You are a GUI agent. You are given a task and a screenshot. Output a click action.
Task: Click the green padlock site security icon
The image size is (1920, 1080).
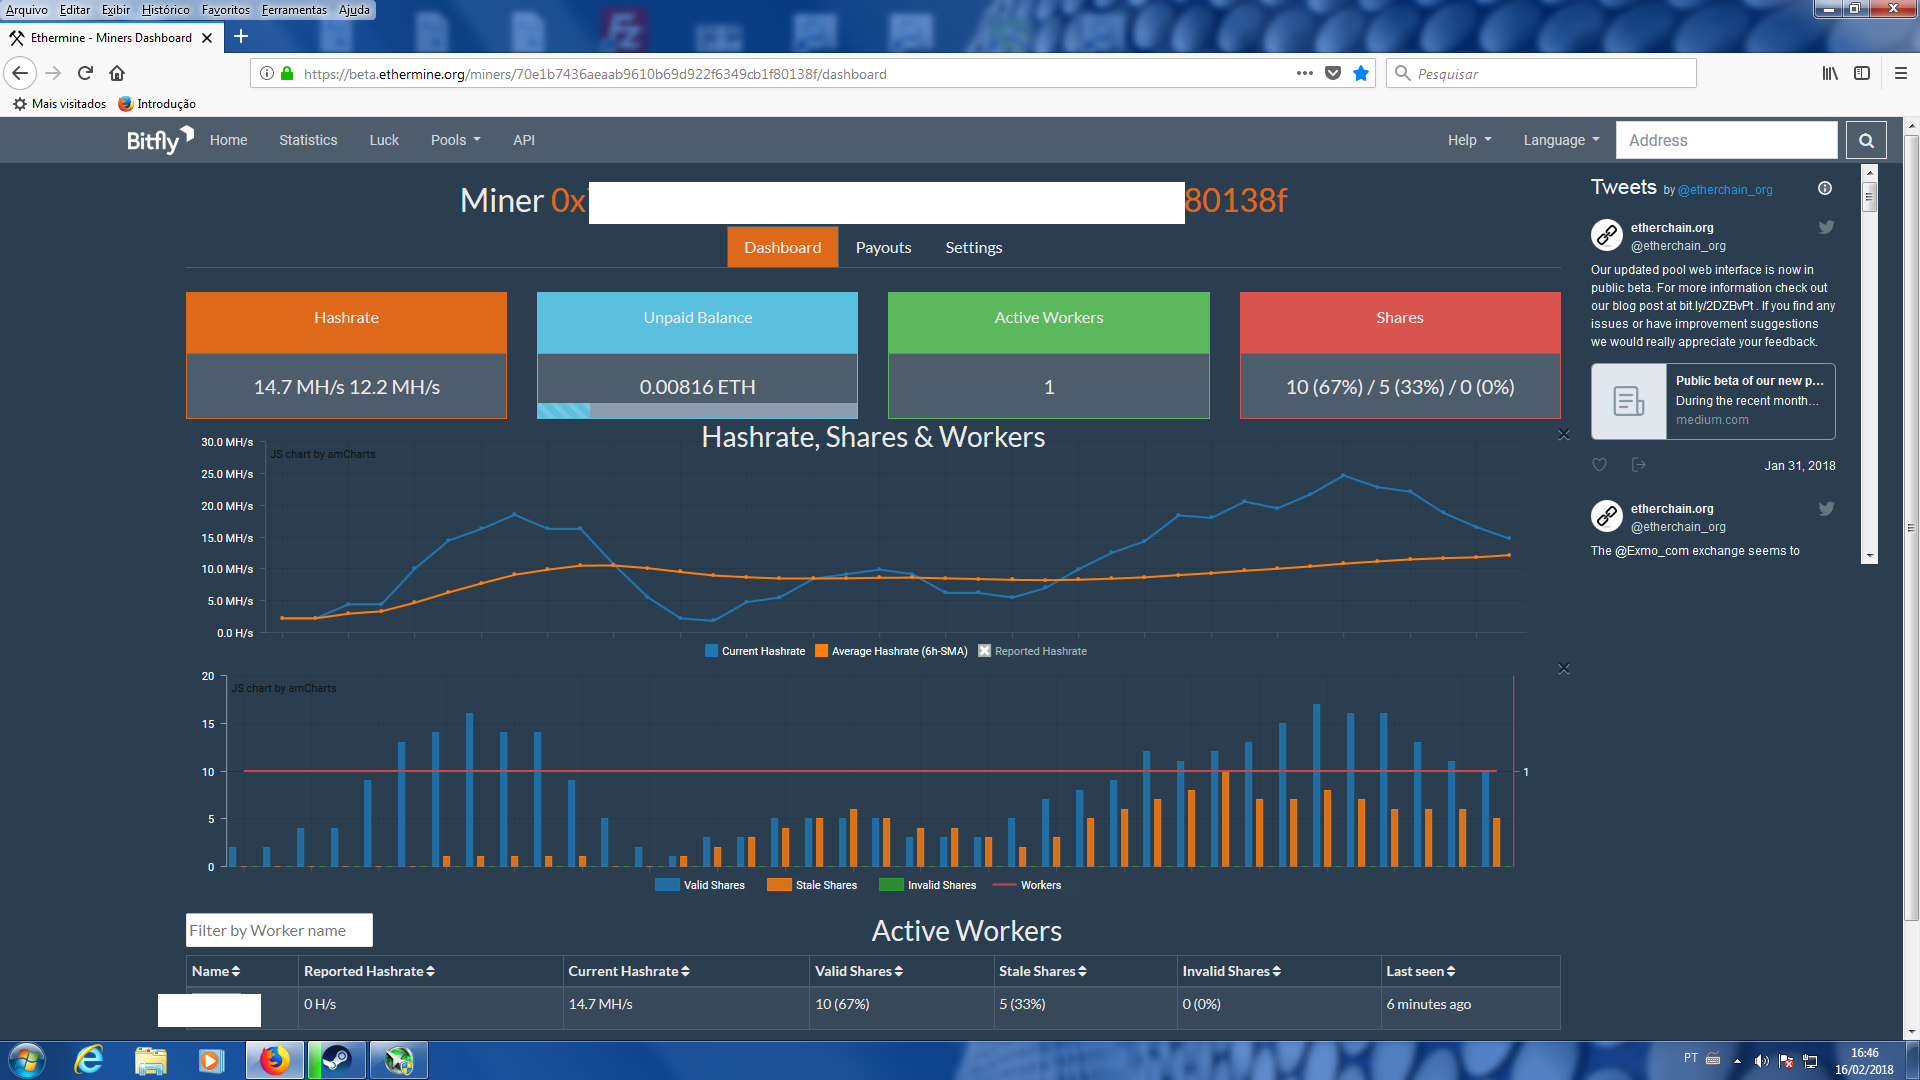[x=287, y=73]
